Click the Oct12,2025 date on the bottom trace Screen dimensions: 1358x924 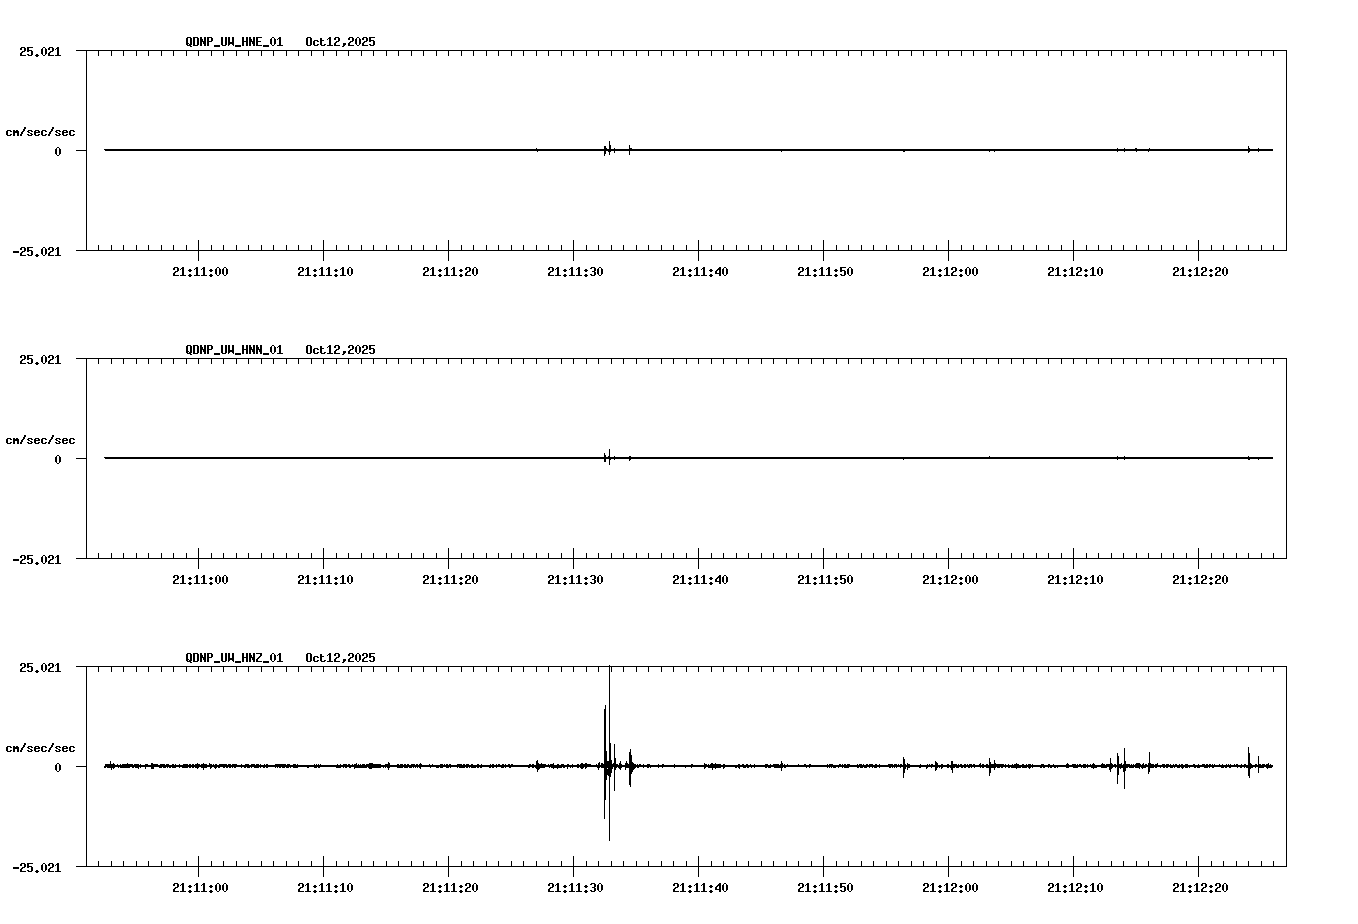(340, 658)
